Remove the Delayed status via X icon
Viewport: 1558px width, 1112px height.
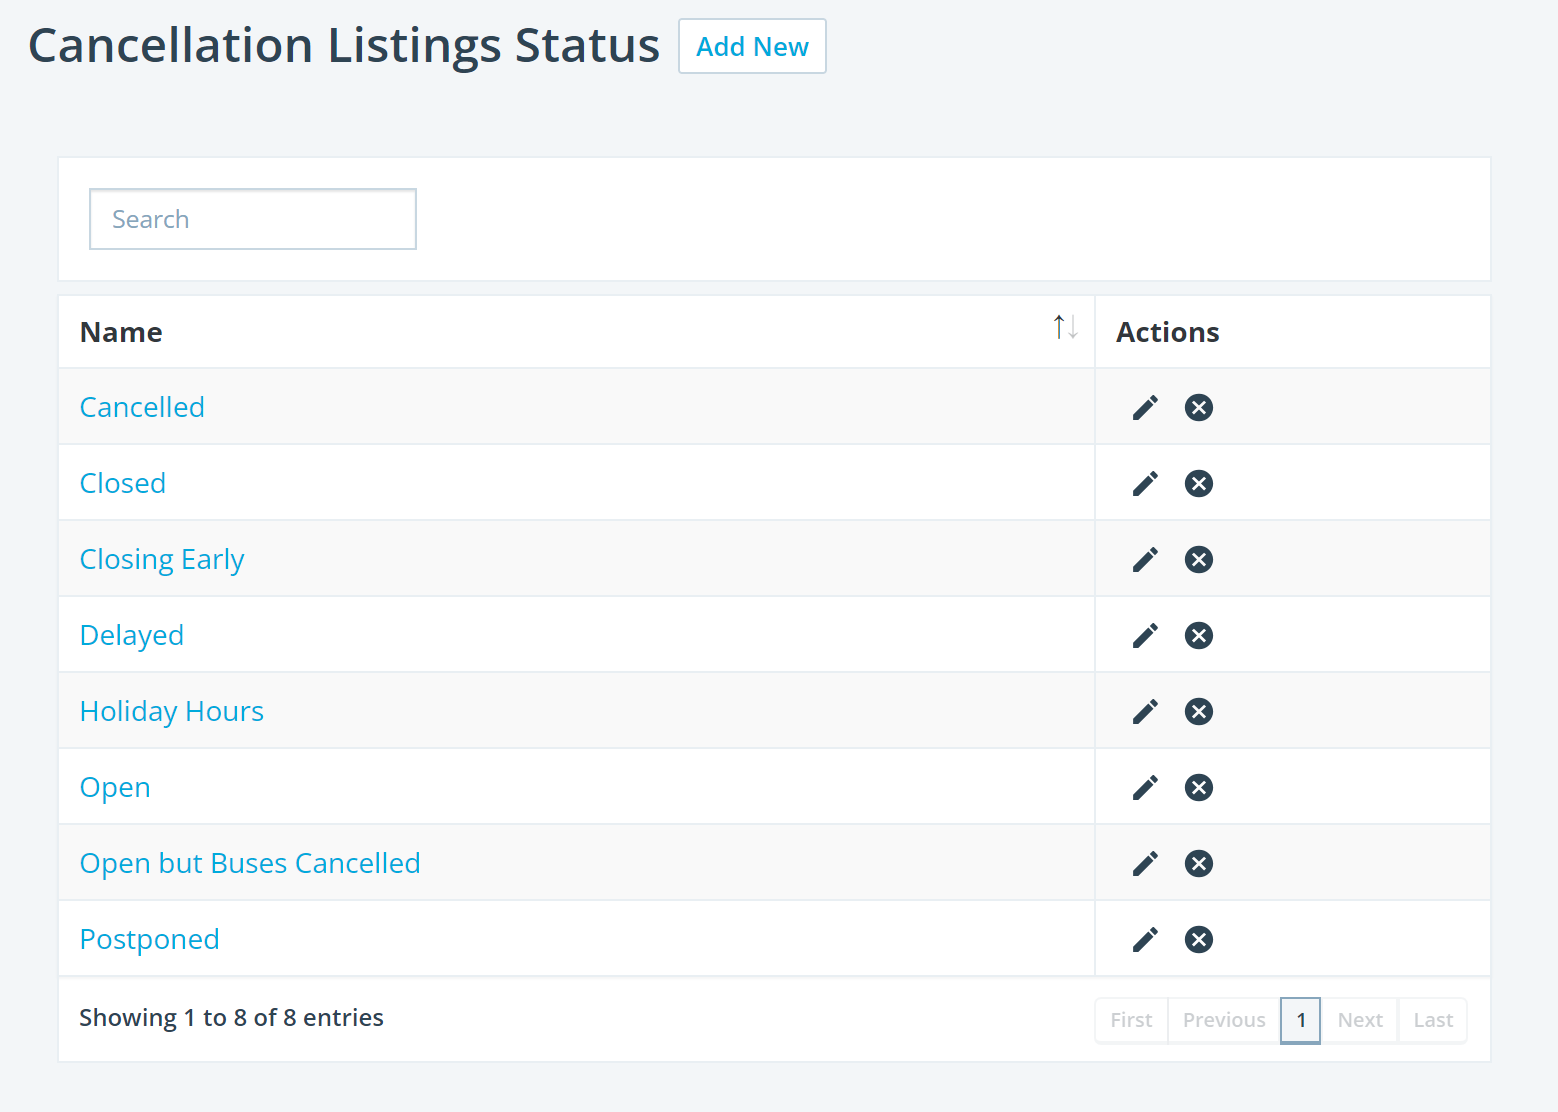click(x=1198, y=636)
